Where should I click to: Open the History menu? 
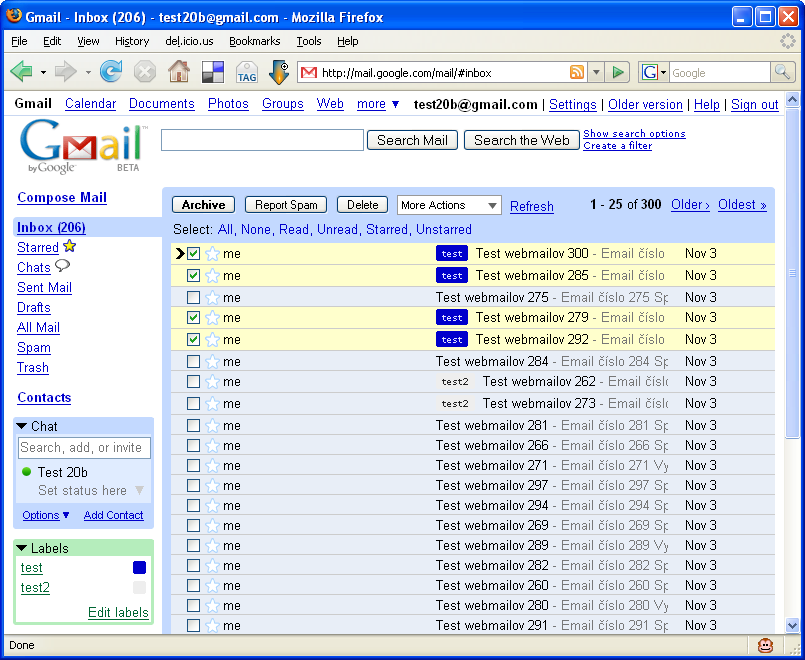pyautogui.click(x=132, y=41)
